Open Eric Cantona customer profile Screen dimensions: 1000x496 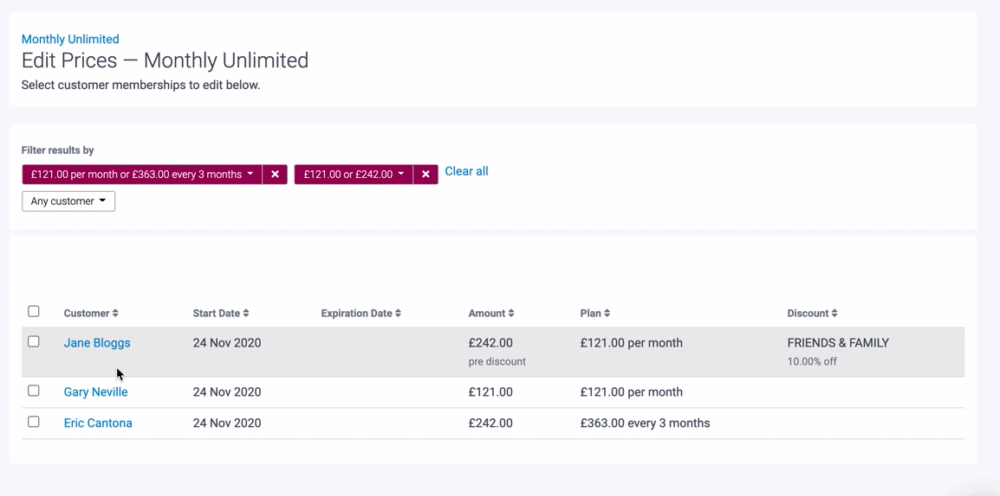pos(98,423)
